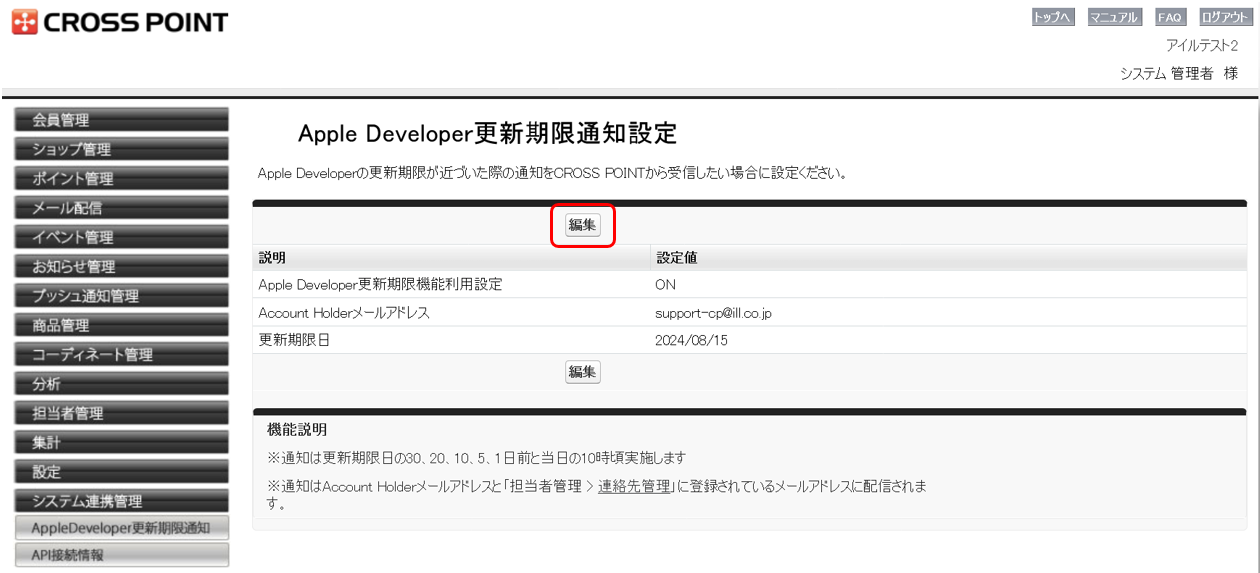Select メール配信 from sidebar
Screen dimensions: 1260x573
tap(122, 208)
